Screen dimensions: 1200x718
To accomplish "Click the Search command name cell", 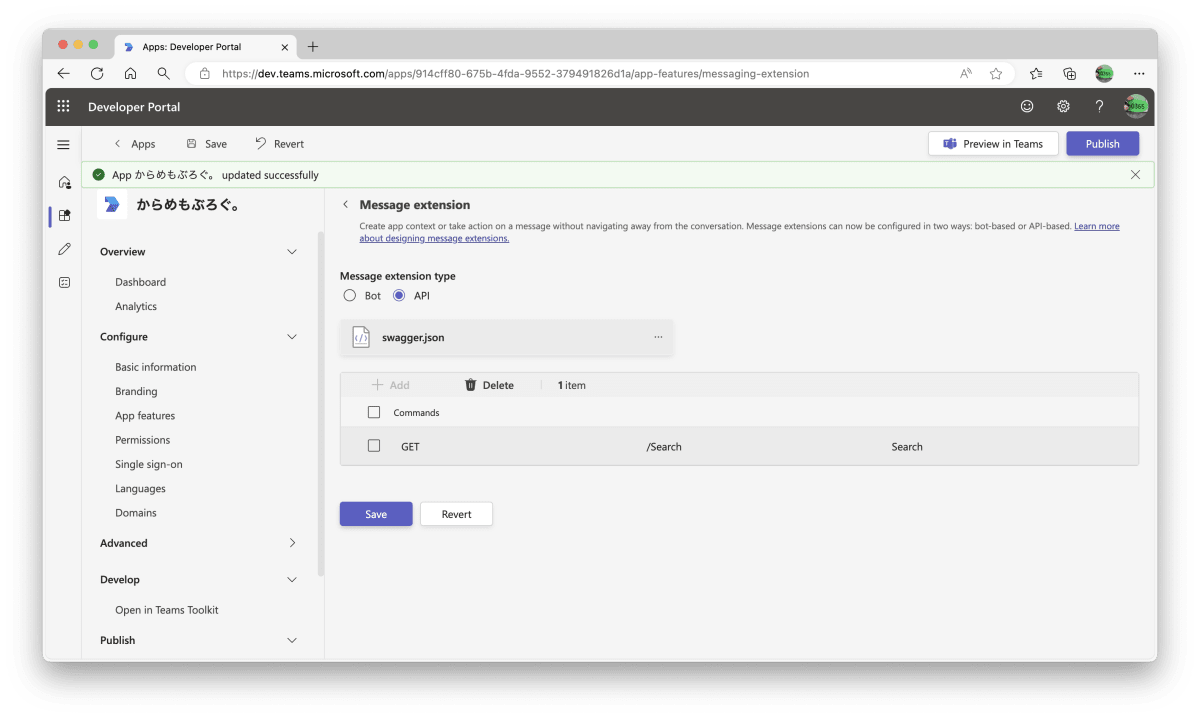I will 907,447.
